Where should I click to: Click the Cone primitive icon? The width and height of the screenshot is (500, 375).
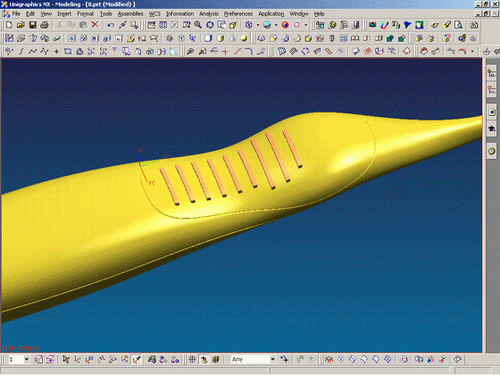tap(232, 38)
